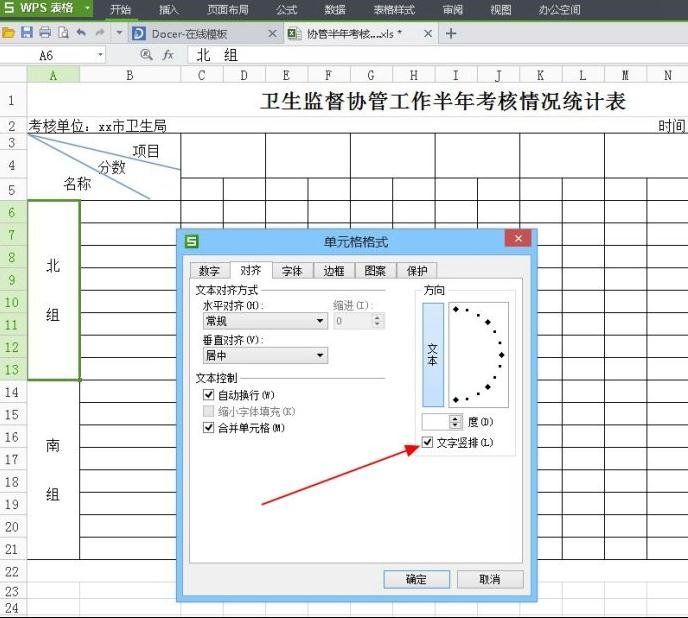Save the workbook with the floppy icon
Viewport: 688px width, 618px height.
click(27, 32)
